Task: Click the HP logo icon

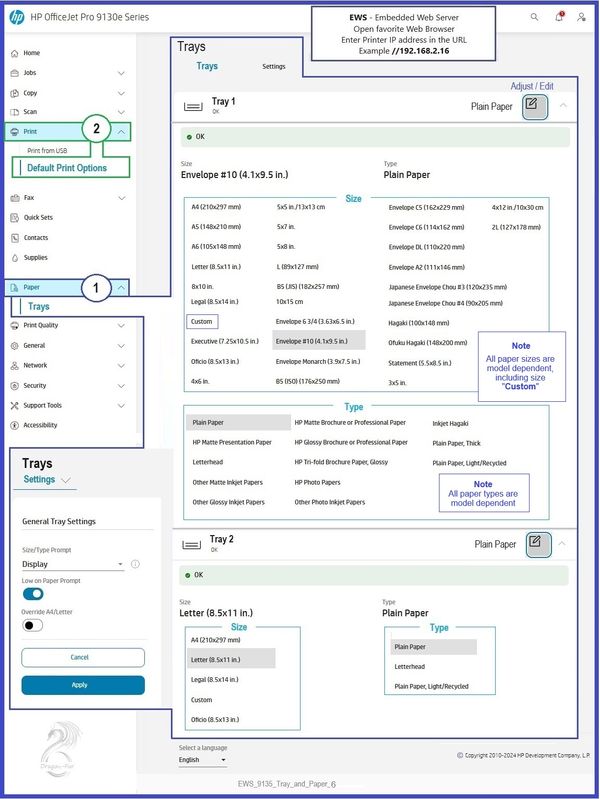Action: click(x=17, y=17)
